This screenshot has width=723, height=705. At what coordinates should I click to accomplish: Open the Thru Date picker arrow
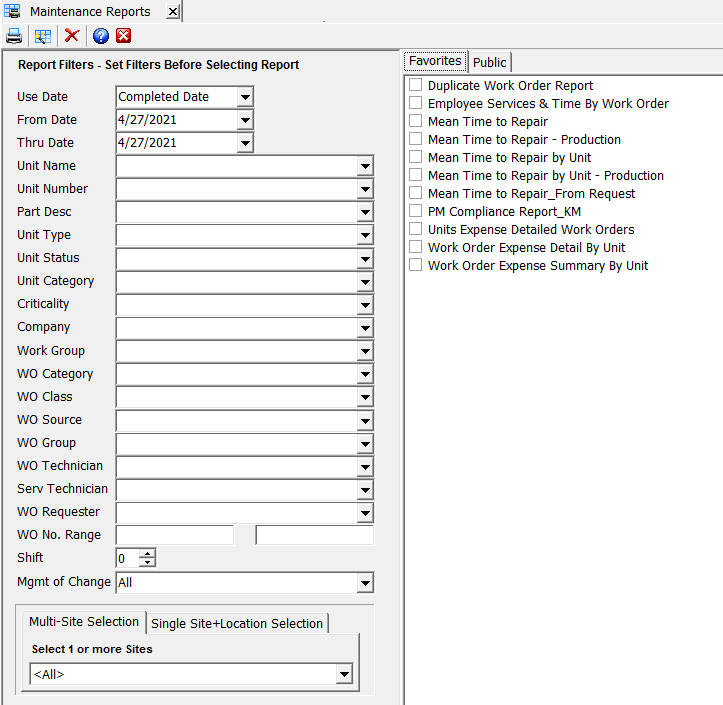[245, 143]
